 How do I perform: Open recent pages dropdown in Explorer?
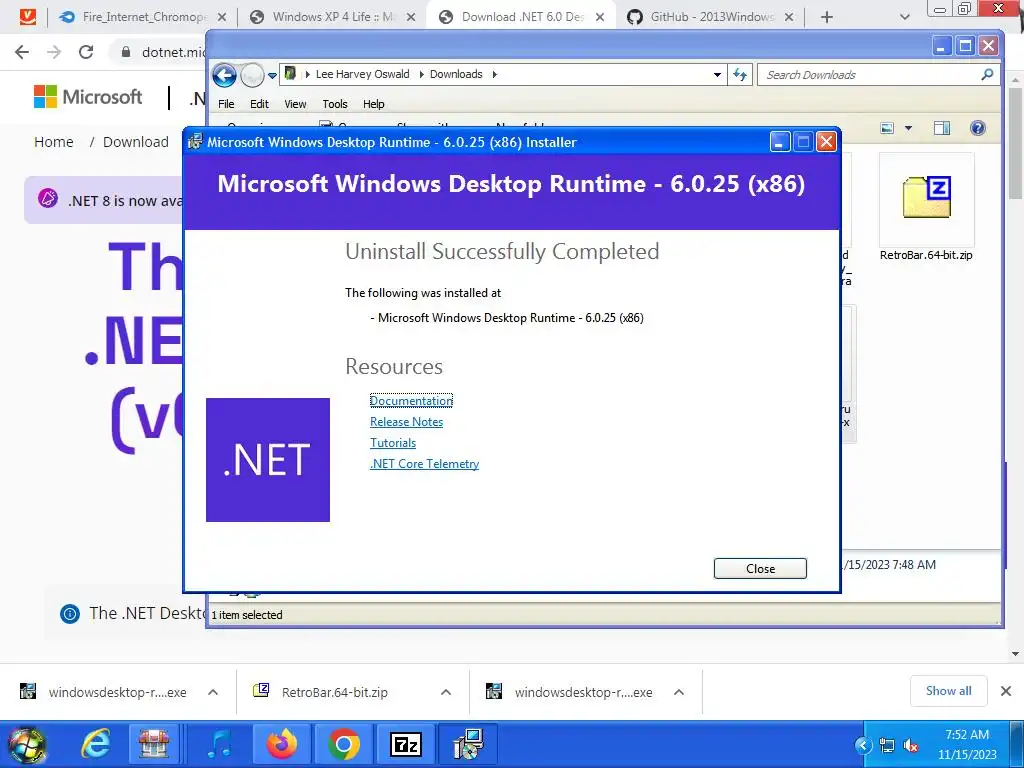click(x=272, y=76)
